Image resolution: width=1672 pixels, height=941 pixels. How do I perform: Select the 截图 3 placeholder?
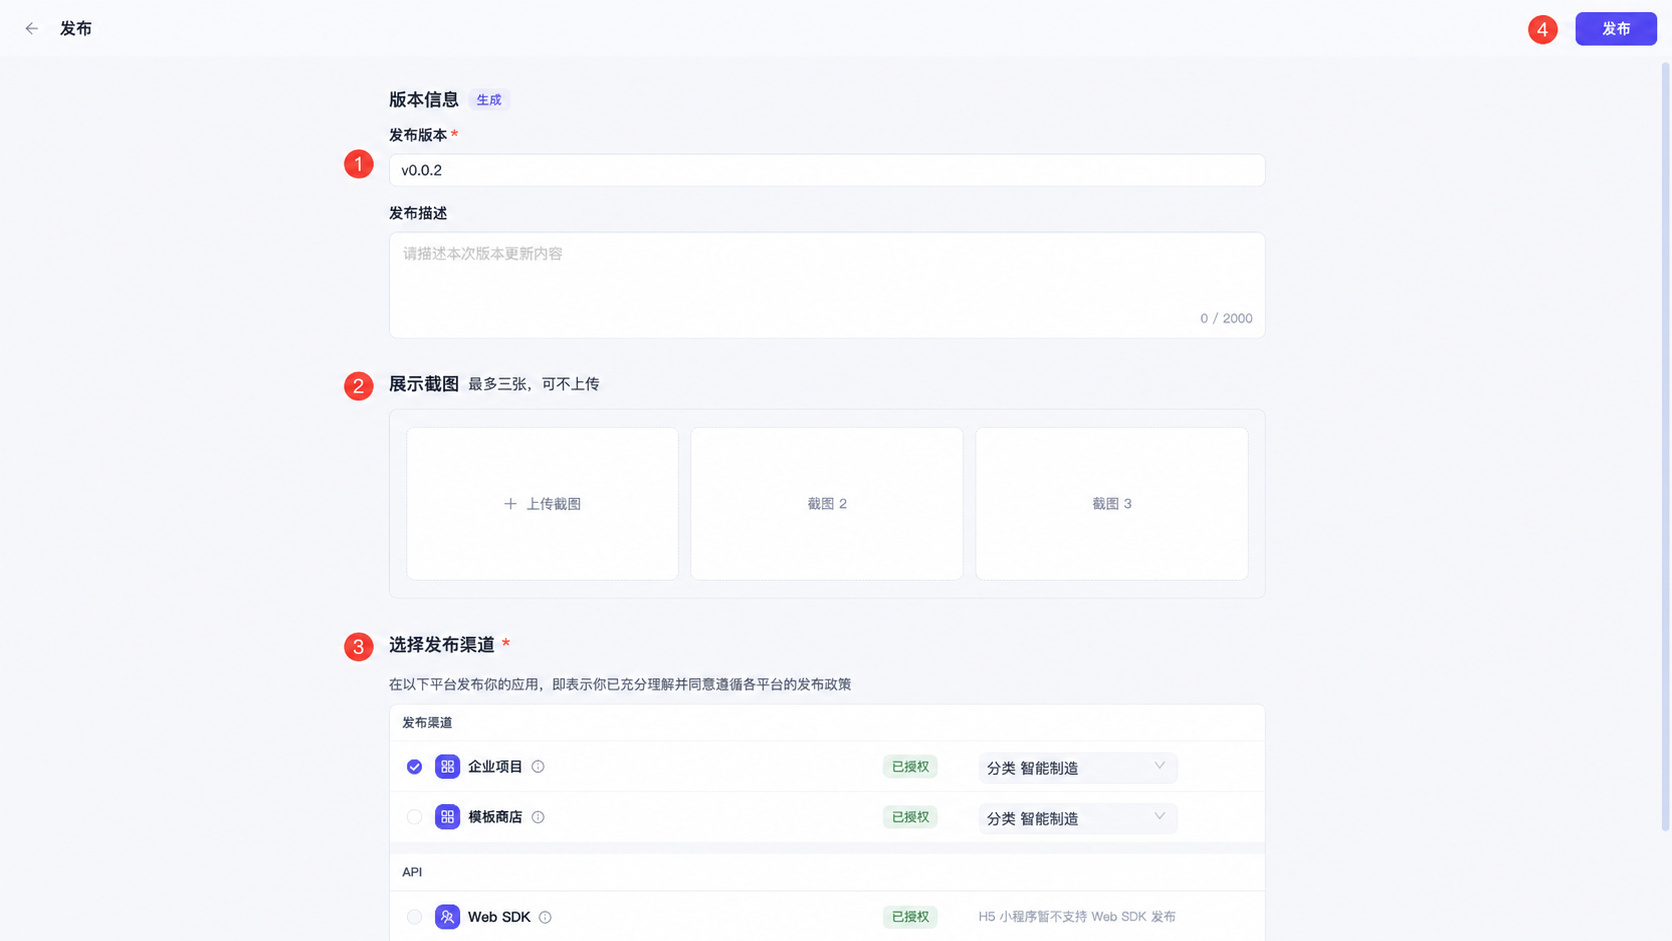point(1112,504)
